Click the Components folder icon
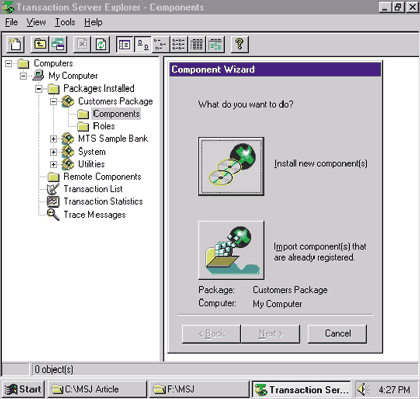This screenshot has width=420, height=399. (83, 114)
